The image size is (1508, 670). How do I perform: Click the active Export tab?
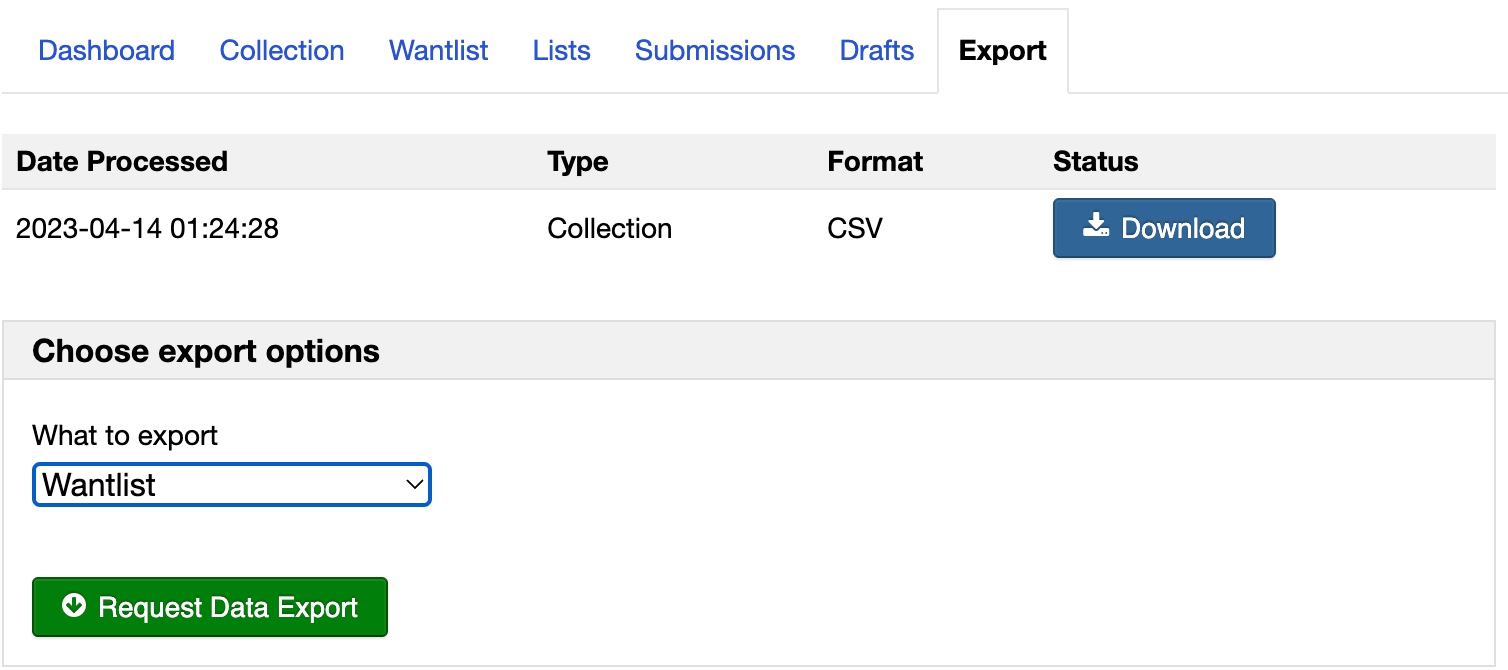point(1002,51)
